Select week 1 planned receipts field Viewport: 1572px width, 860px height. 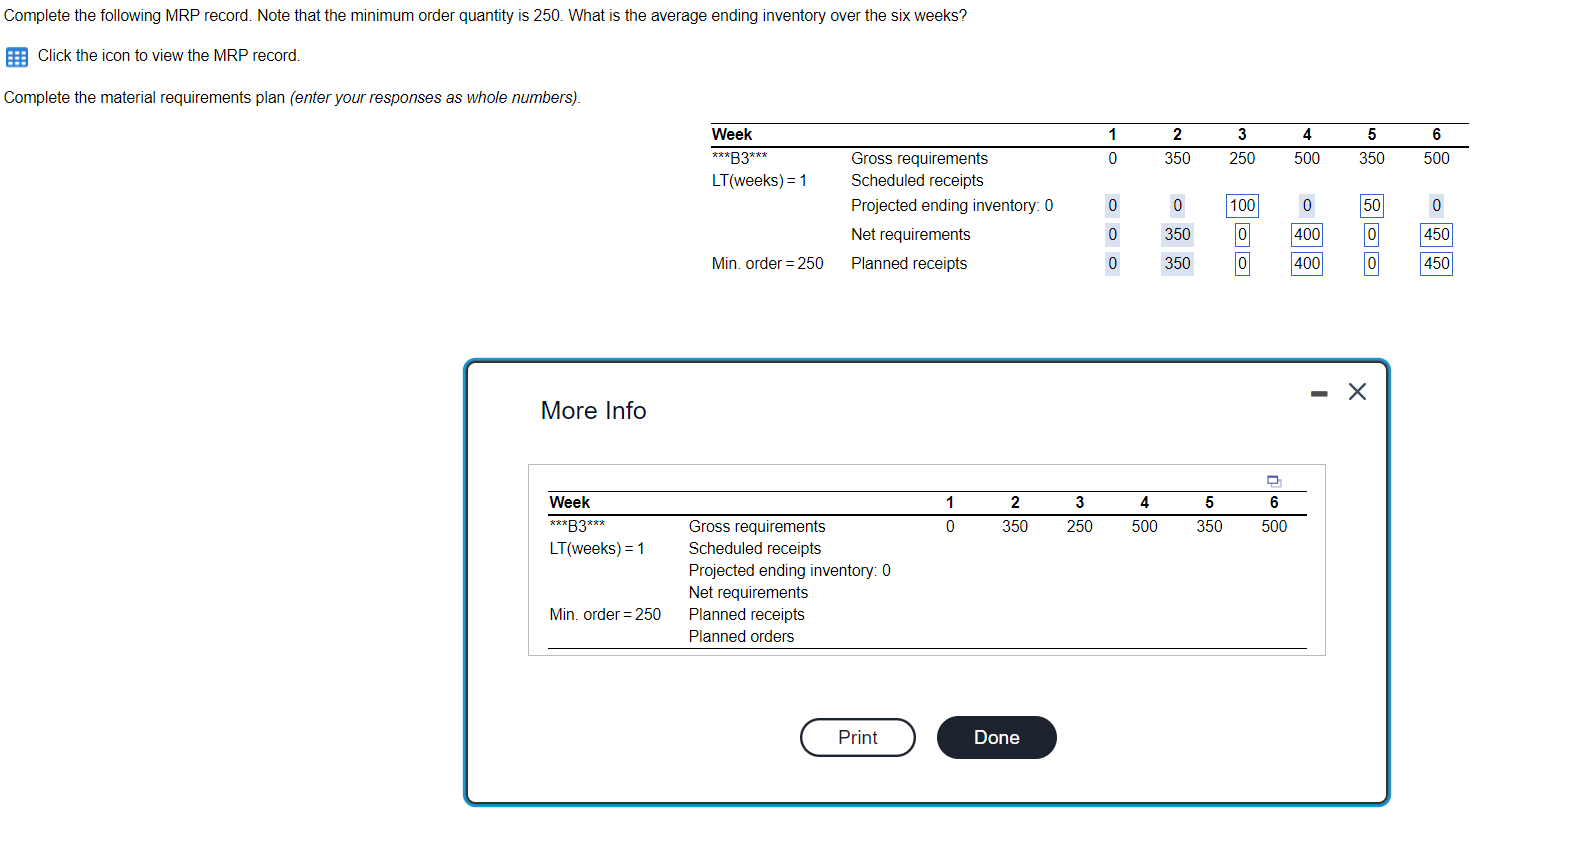point(1112,264)
